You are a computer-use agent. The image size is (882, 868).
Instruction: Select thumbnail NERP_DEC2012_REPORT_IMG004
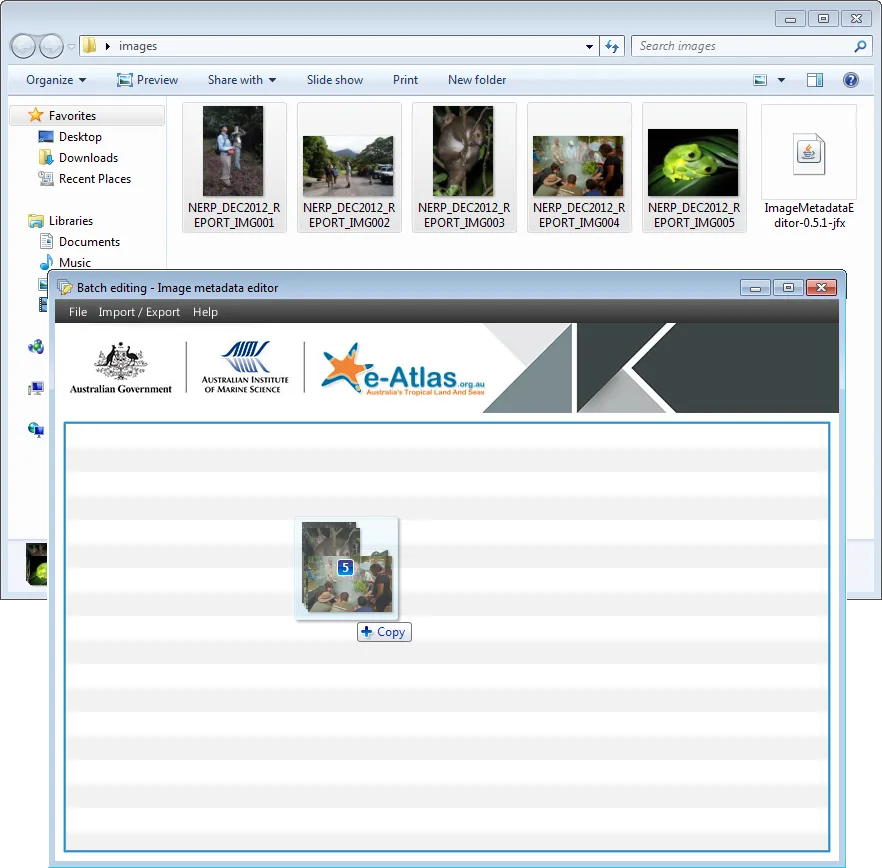click(x=579, y=168)
